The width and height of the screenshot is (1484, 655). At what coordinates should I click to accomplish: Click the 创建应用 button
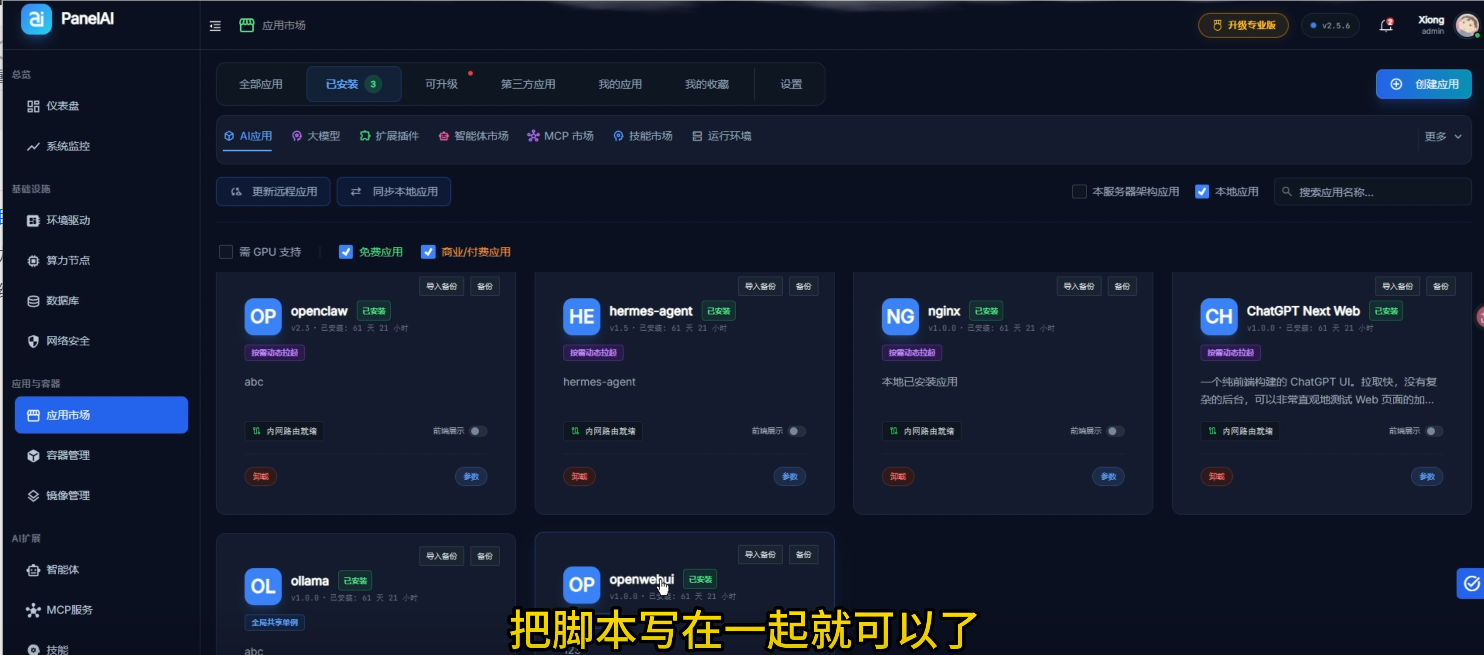[x=1424, y=84]
